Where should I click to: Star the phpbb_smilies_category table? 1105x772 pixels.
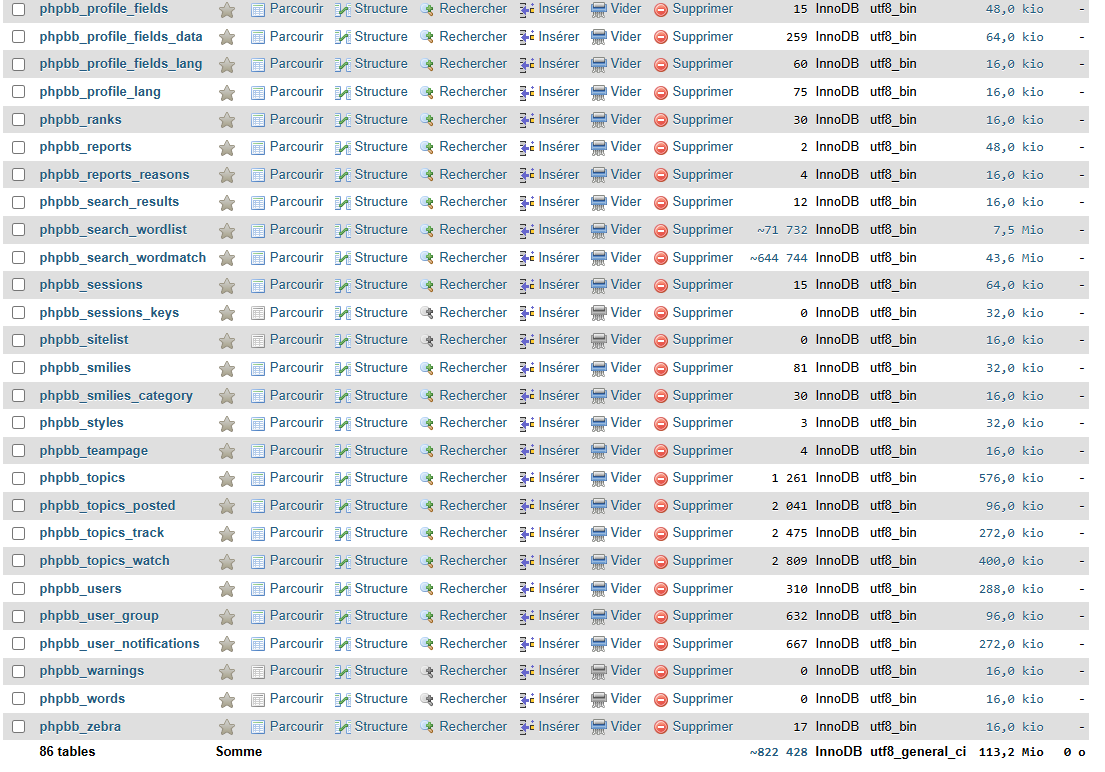click(x=227, y=396)
